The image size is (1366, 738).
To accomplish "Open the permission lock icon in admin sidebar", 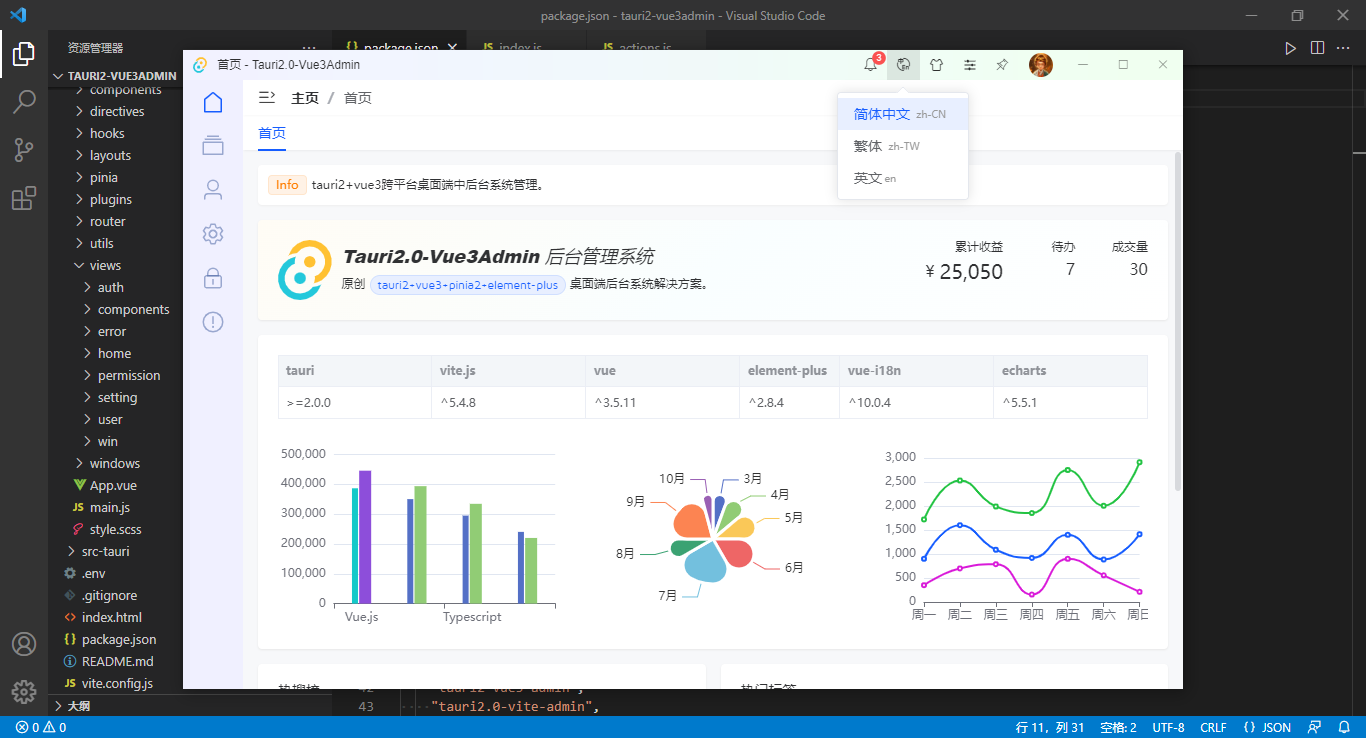I will 212,278.
